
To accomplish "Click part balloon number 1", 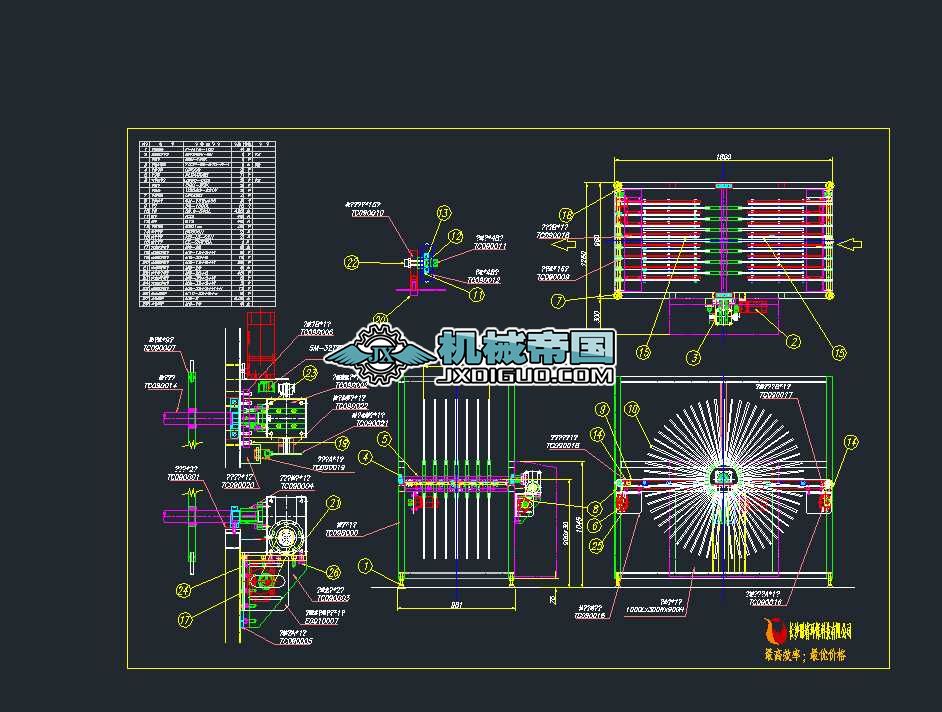I will tap(365, 565).
